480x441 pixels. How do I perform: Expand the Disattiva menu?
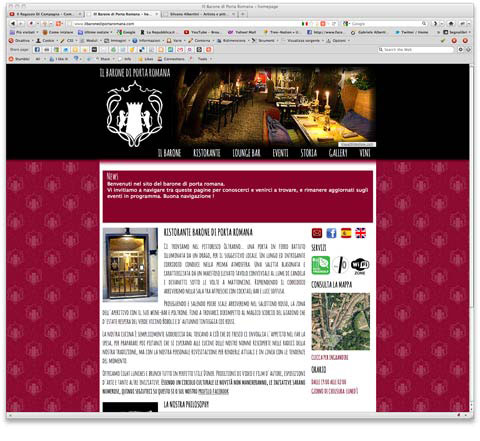click(20, 41)
